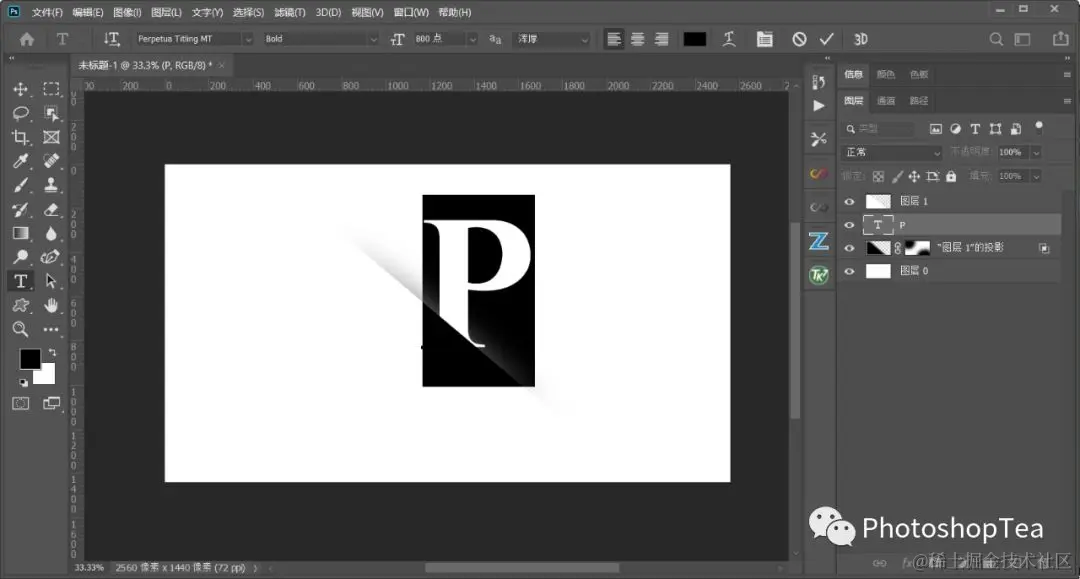Open warp text options
1080x579 pixels.
[729, 39]
